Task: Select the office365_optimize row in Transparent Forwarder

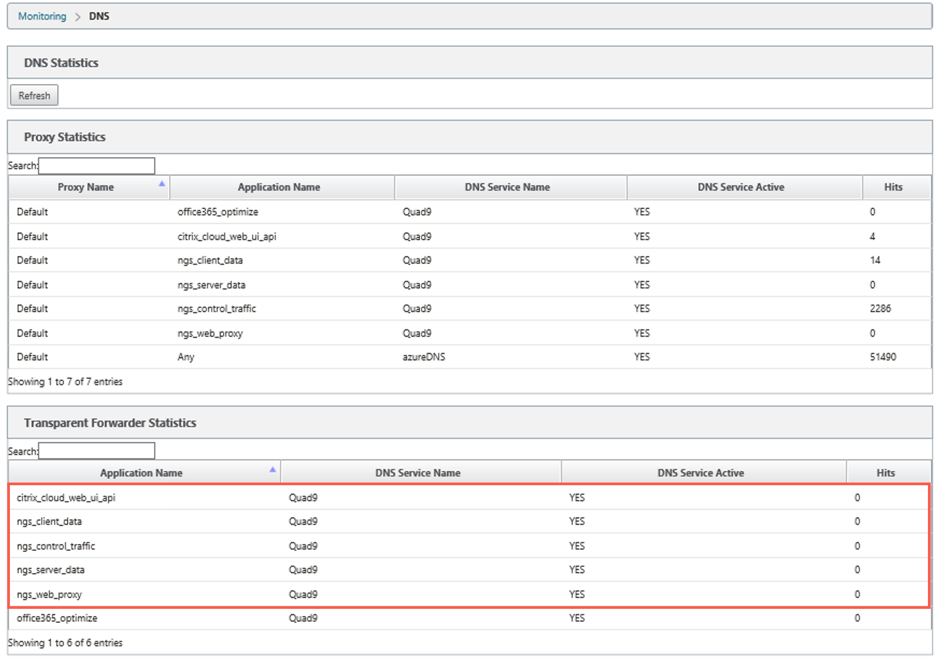Action: [470, 618]
